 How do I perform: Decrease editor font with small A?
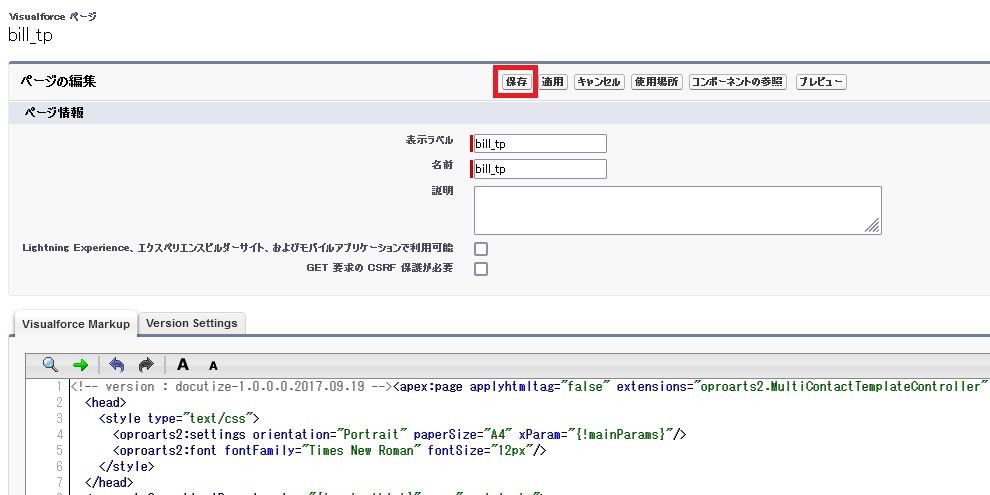coord(213,366)
